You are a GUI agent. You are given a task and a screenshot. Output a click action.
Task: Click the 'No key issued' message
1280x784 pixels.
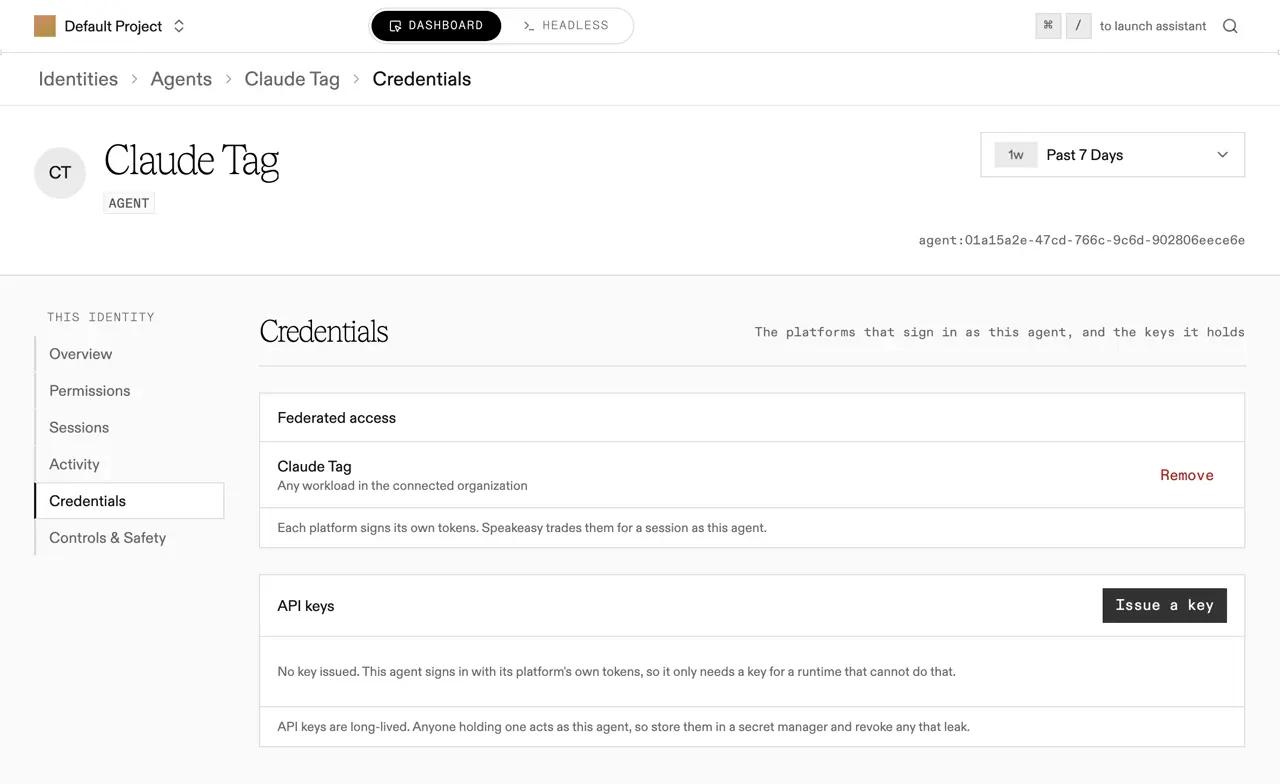point(616,672)
